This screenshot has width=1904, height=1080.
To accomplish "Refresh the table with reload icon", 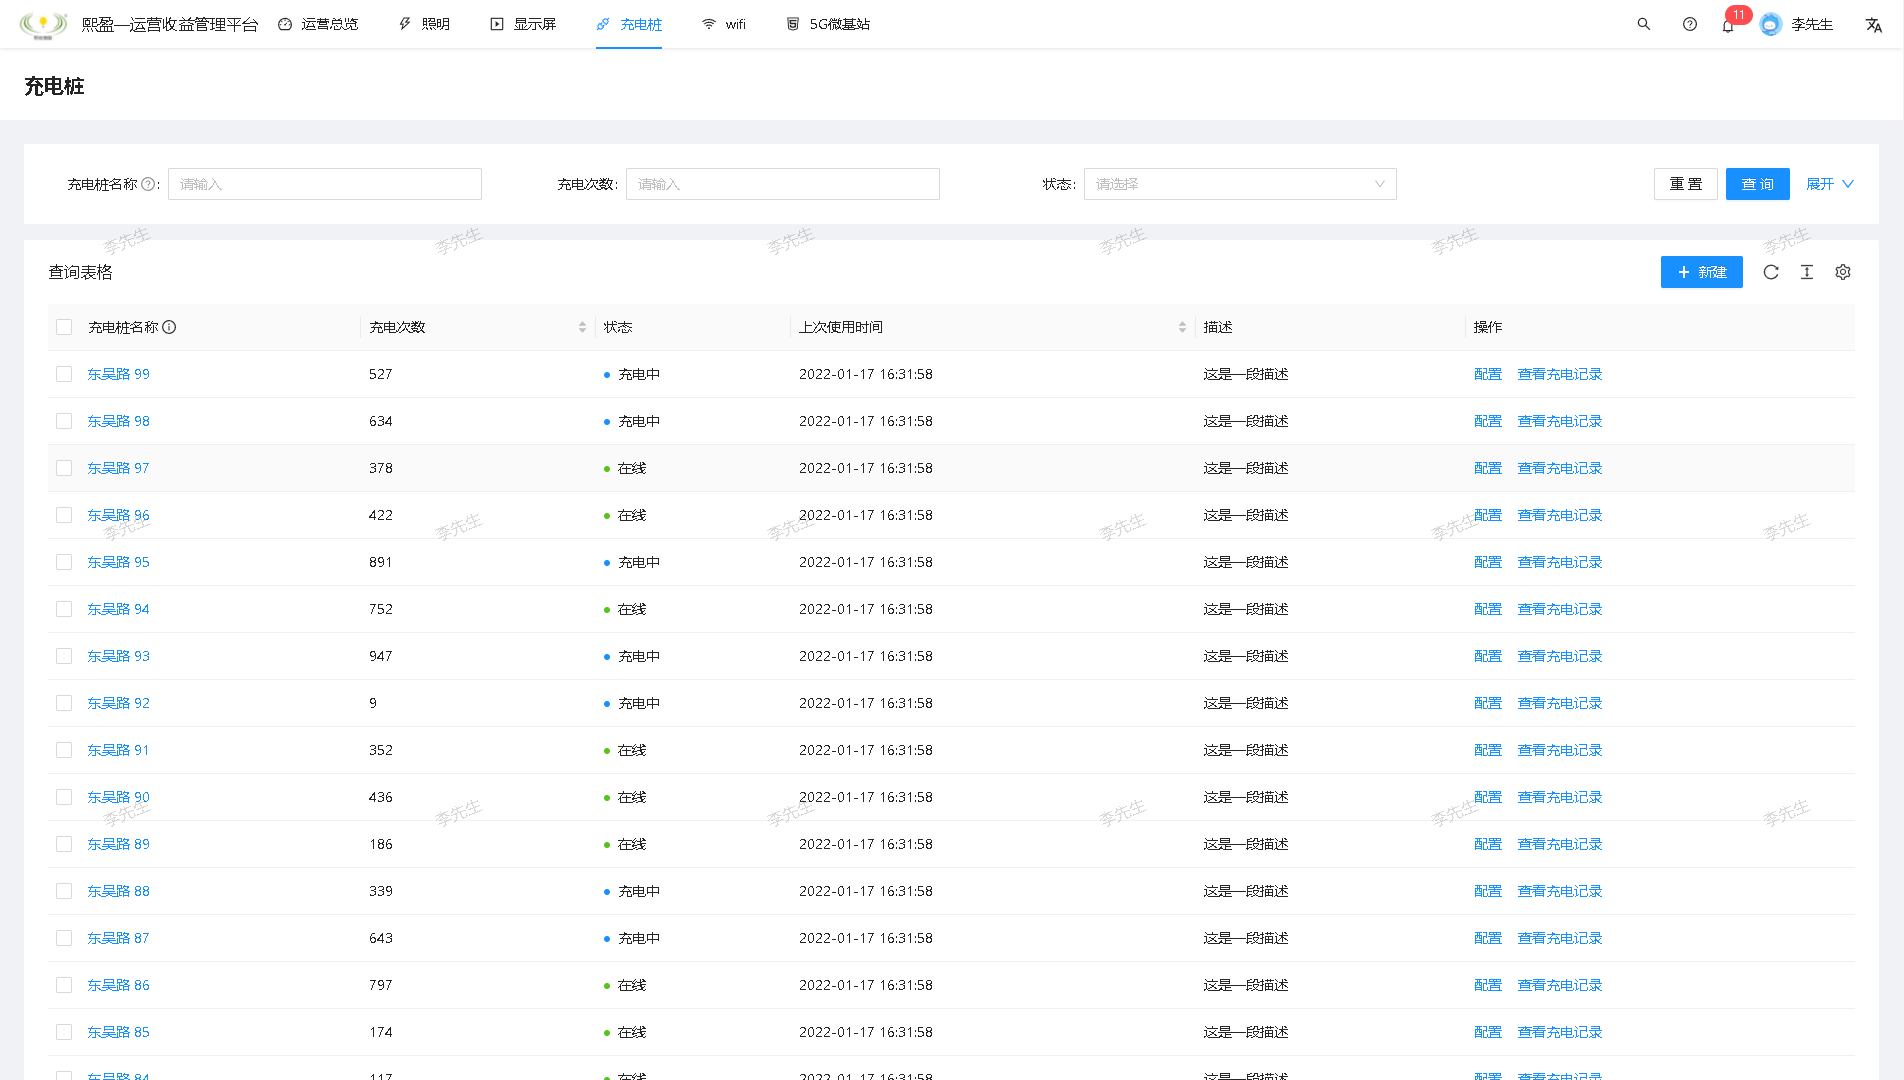I will pos(1770,272).
